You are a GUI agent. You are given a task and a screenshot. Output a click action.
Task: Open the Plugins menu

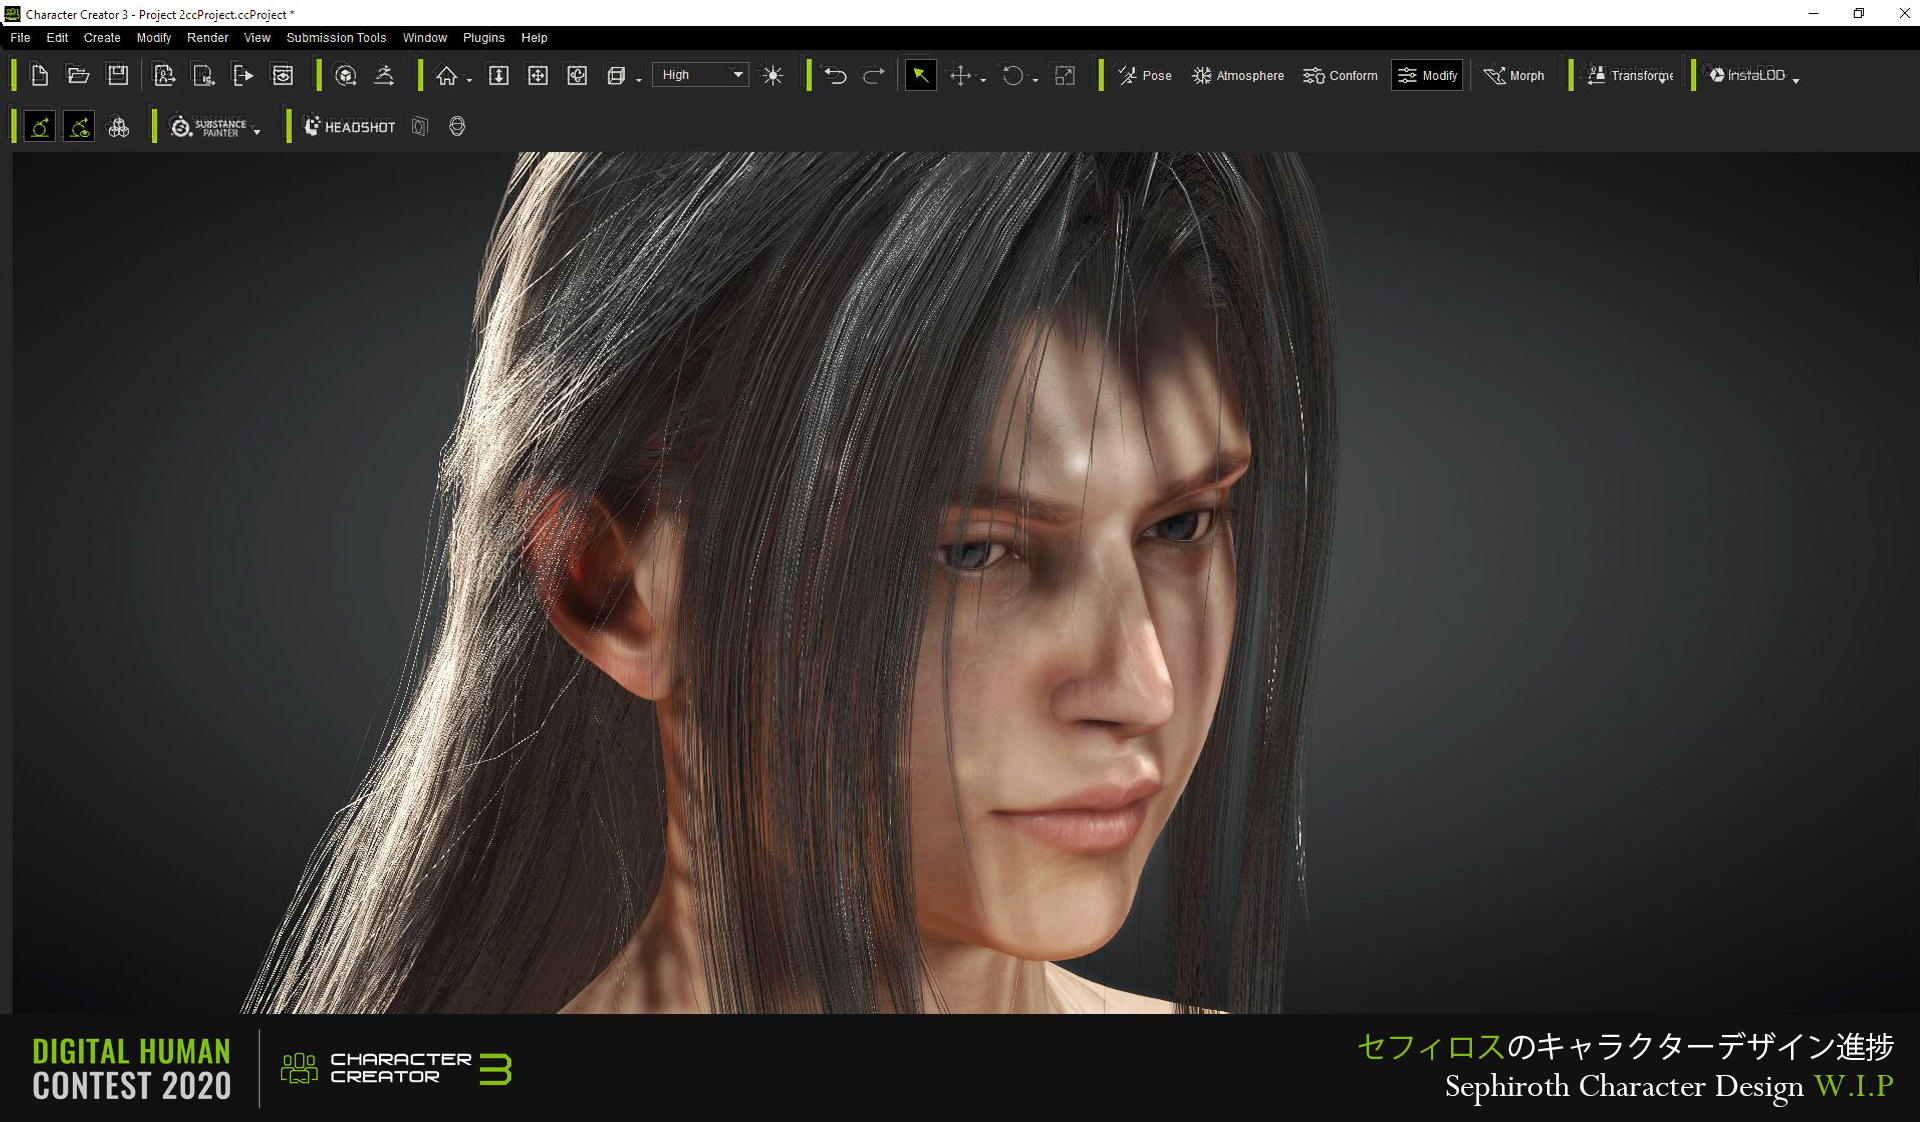[x=484, y=38]
